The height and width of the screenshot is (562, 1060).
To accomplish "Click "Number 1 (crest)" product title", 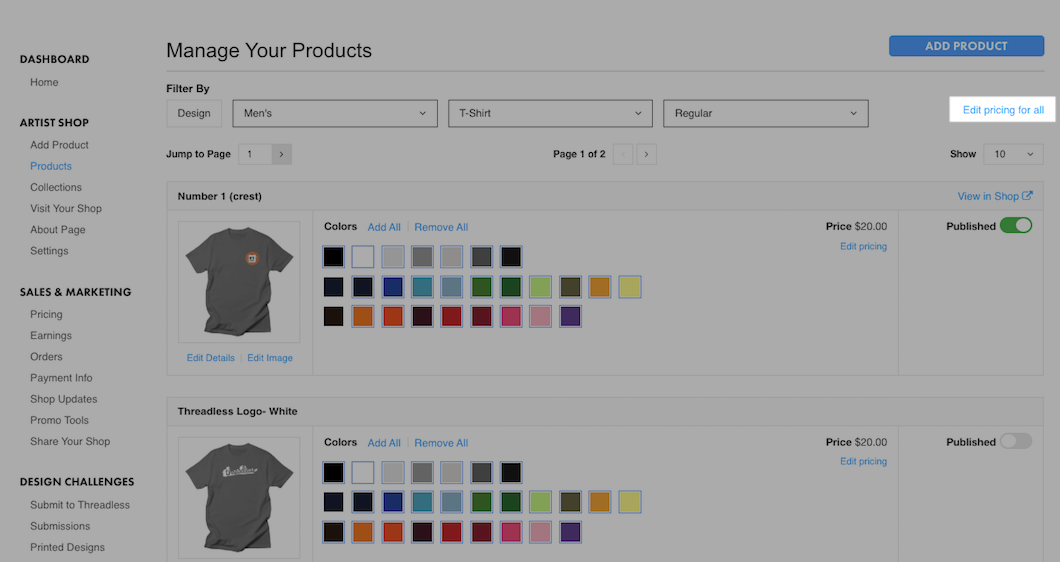I will (x=220, y=196).
